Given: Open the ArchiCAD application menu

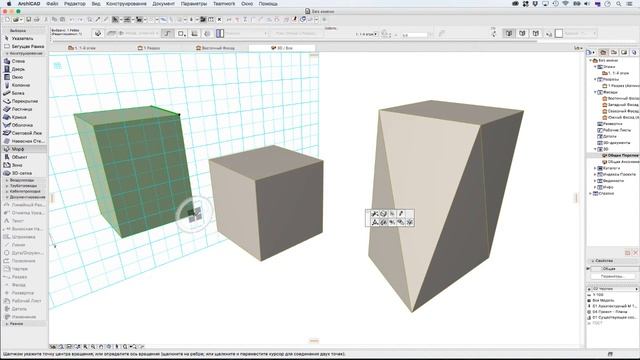Looking at the screenshot, I should click(28, 4).
